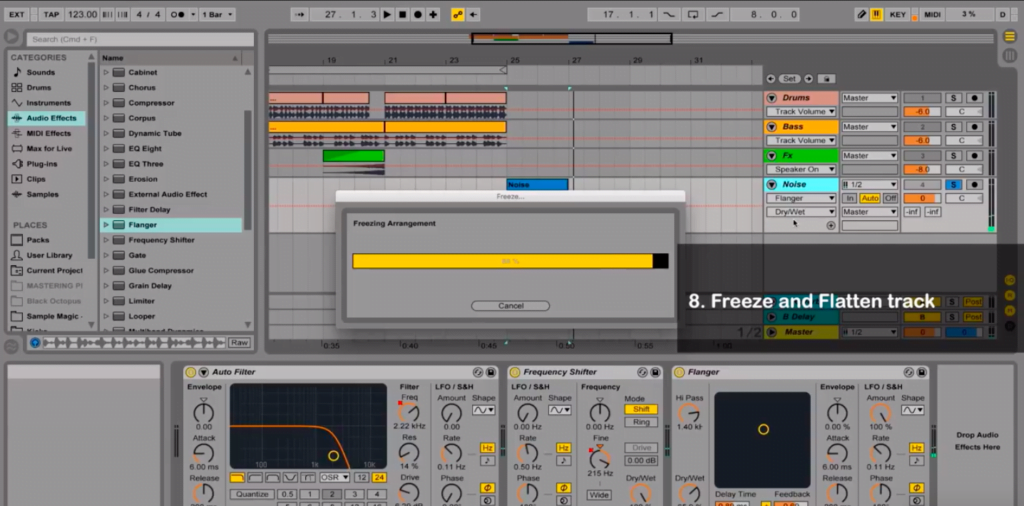
Task: Open Key Map Mode
Action: point(898,14)
